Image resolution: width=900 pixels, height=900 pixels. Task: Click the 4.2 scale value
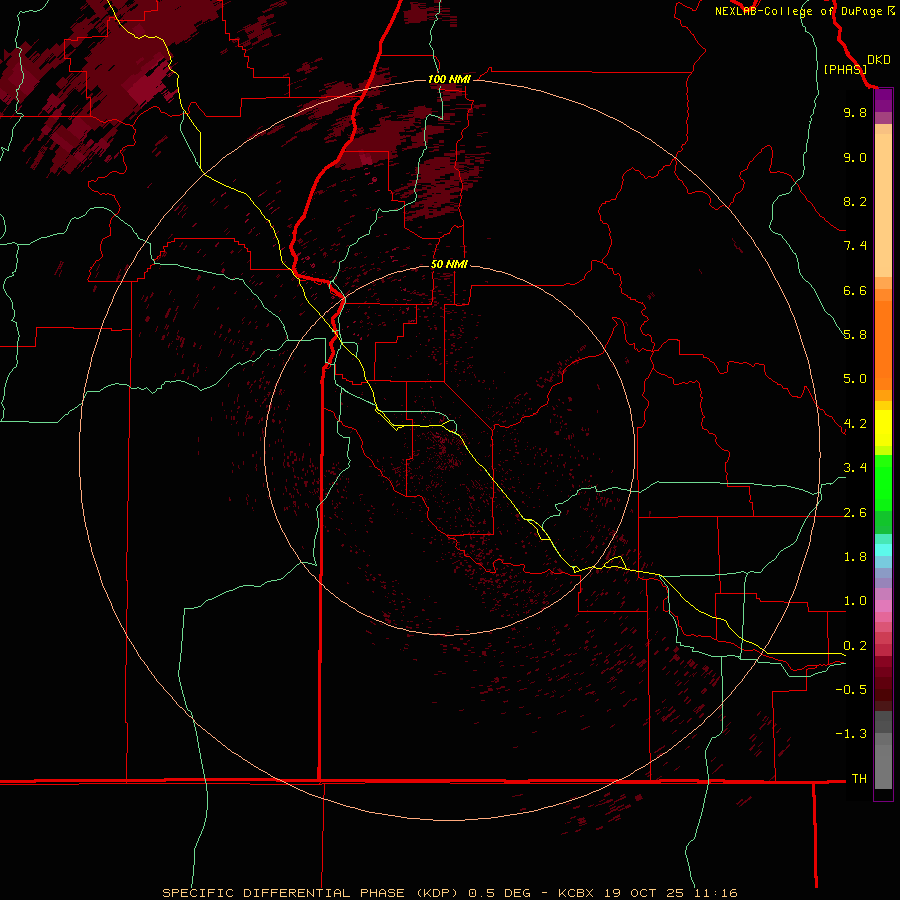click(855, 424)
